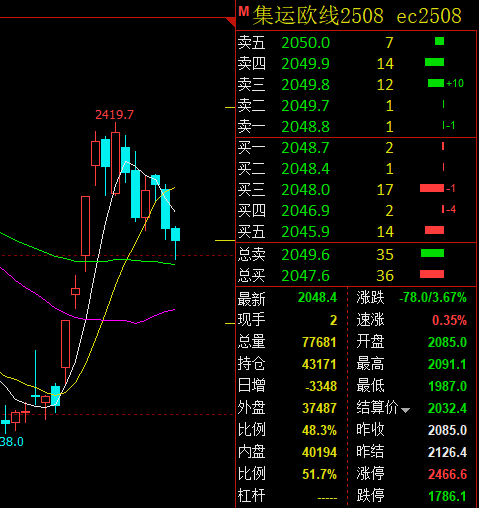Expand the 结算价 dropdown arrow
479x508 pixels.
[405, 410]
